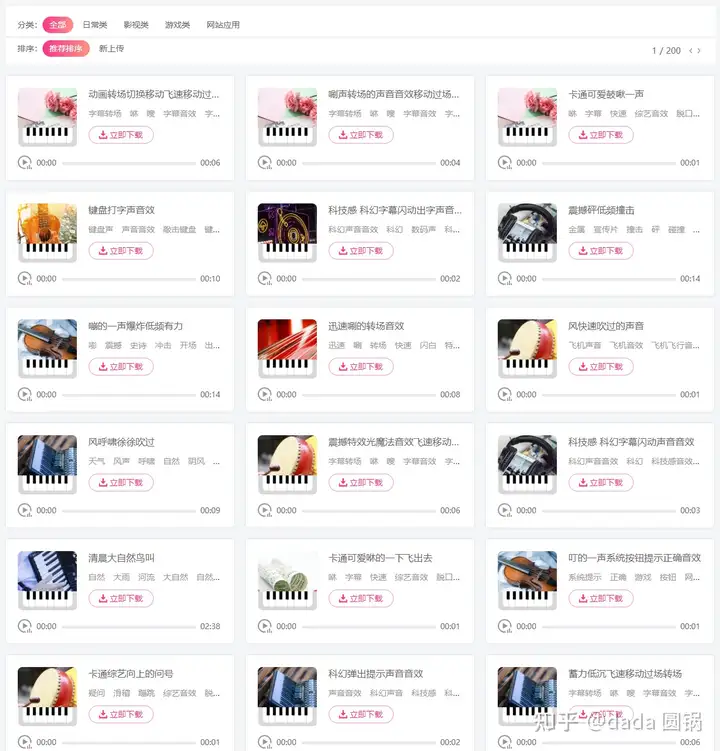Viewport: 720px width, 751px height.
Task: Play the 迅速唰的转场音效 clip
Action: coord(264,394)
